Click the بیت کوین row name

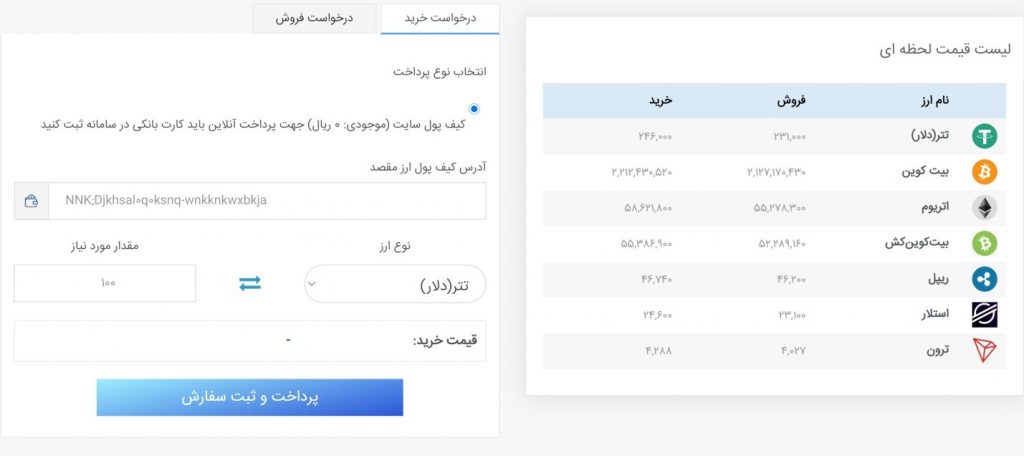pos(926,172)
